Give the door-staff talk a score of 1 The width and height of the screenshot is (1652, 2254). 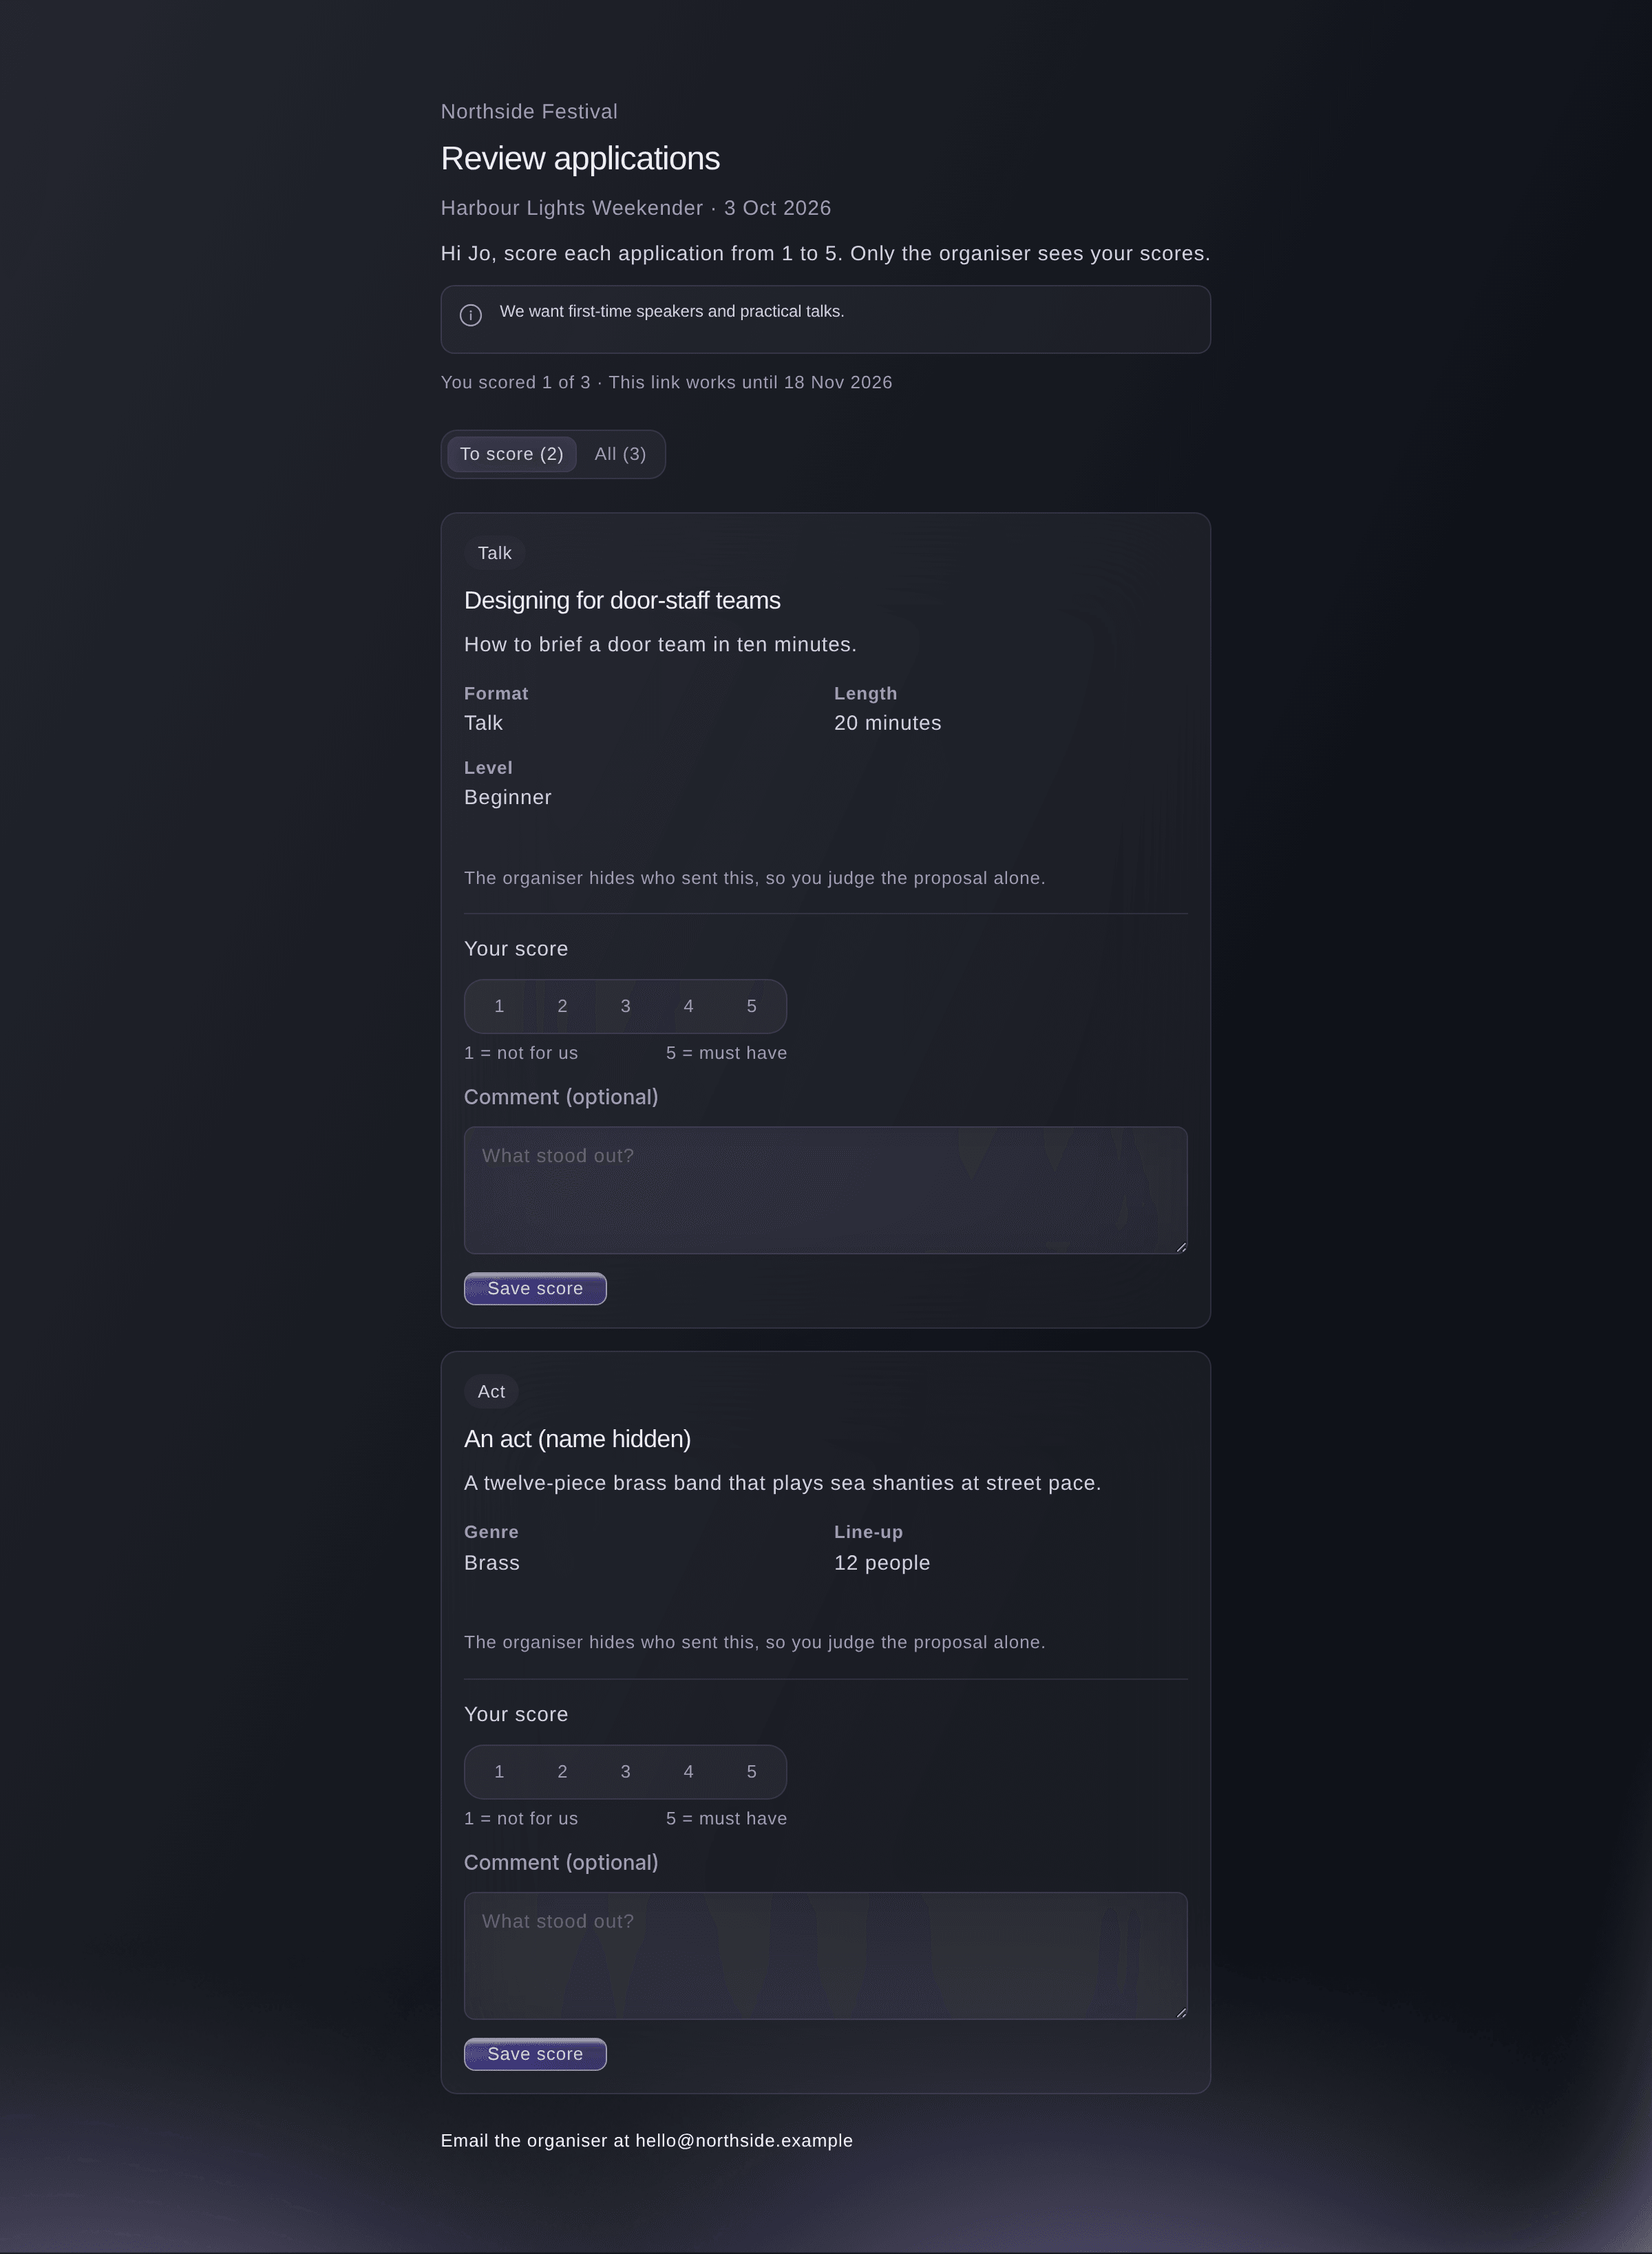point(499,1006)
